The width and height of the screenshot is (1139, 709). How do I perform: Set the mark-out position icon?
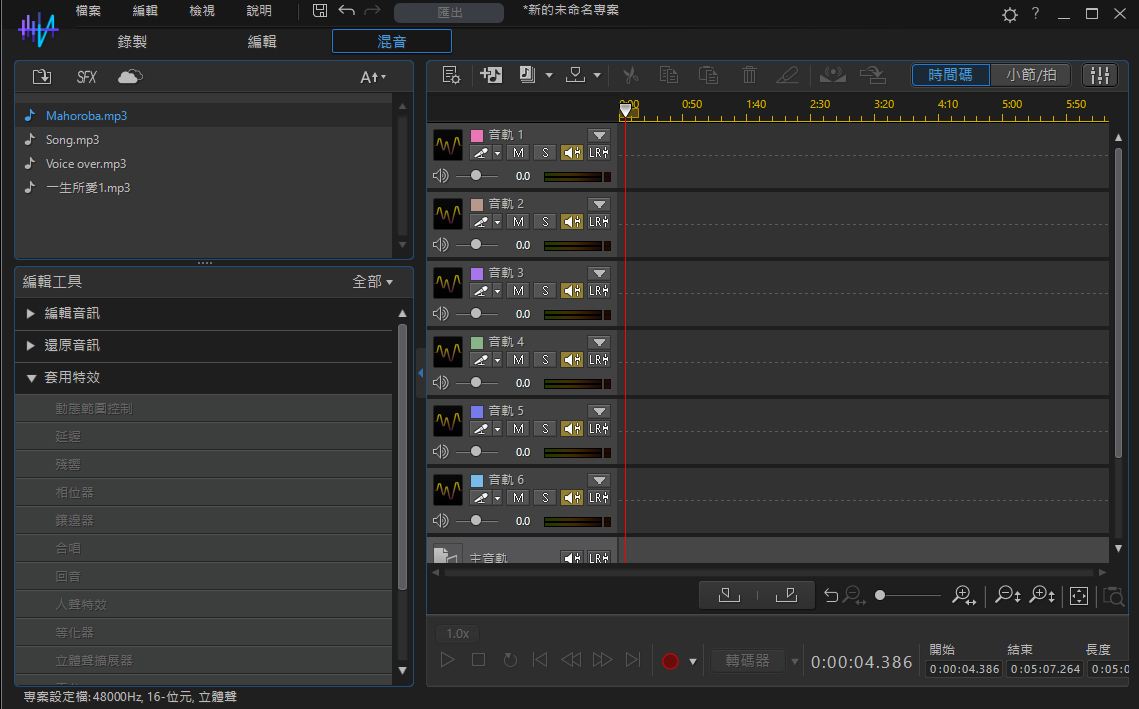click(x=787, y=595)
